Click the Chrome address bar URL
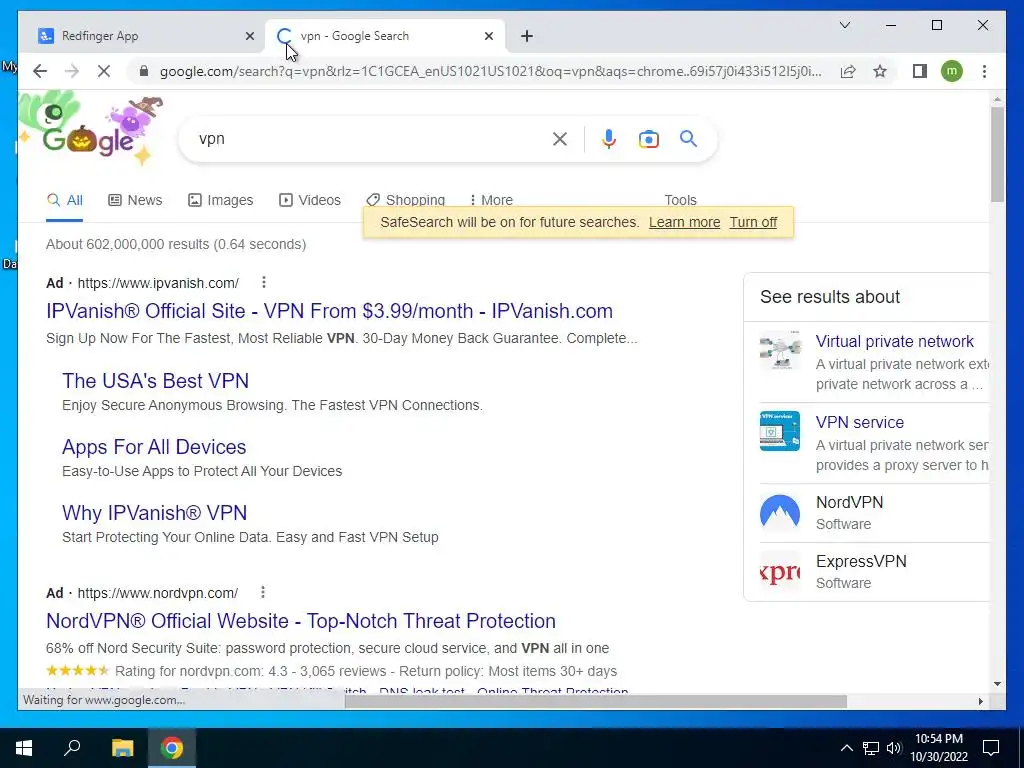1024x768 pixels. point(491,71)
